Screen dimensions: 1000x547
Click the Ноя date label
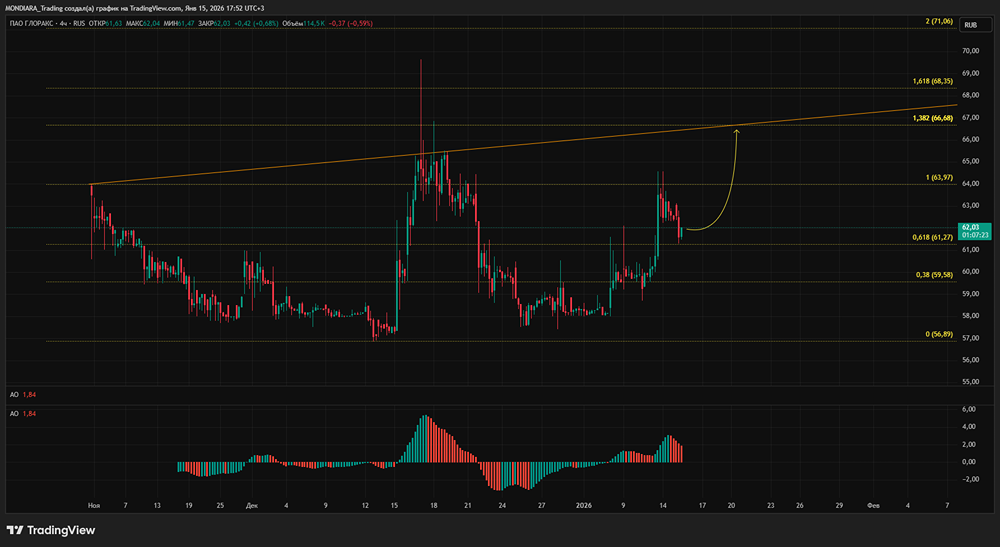94,506
